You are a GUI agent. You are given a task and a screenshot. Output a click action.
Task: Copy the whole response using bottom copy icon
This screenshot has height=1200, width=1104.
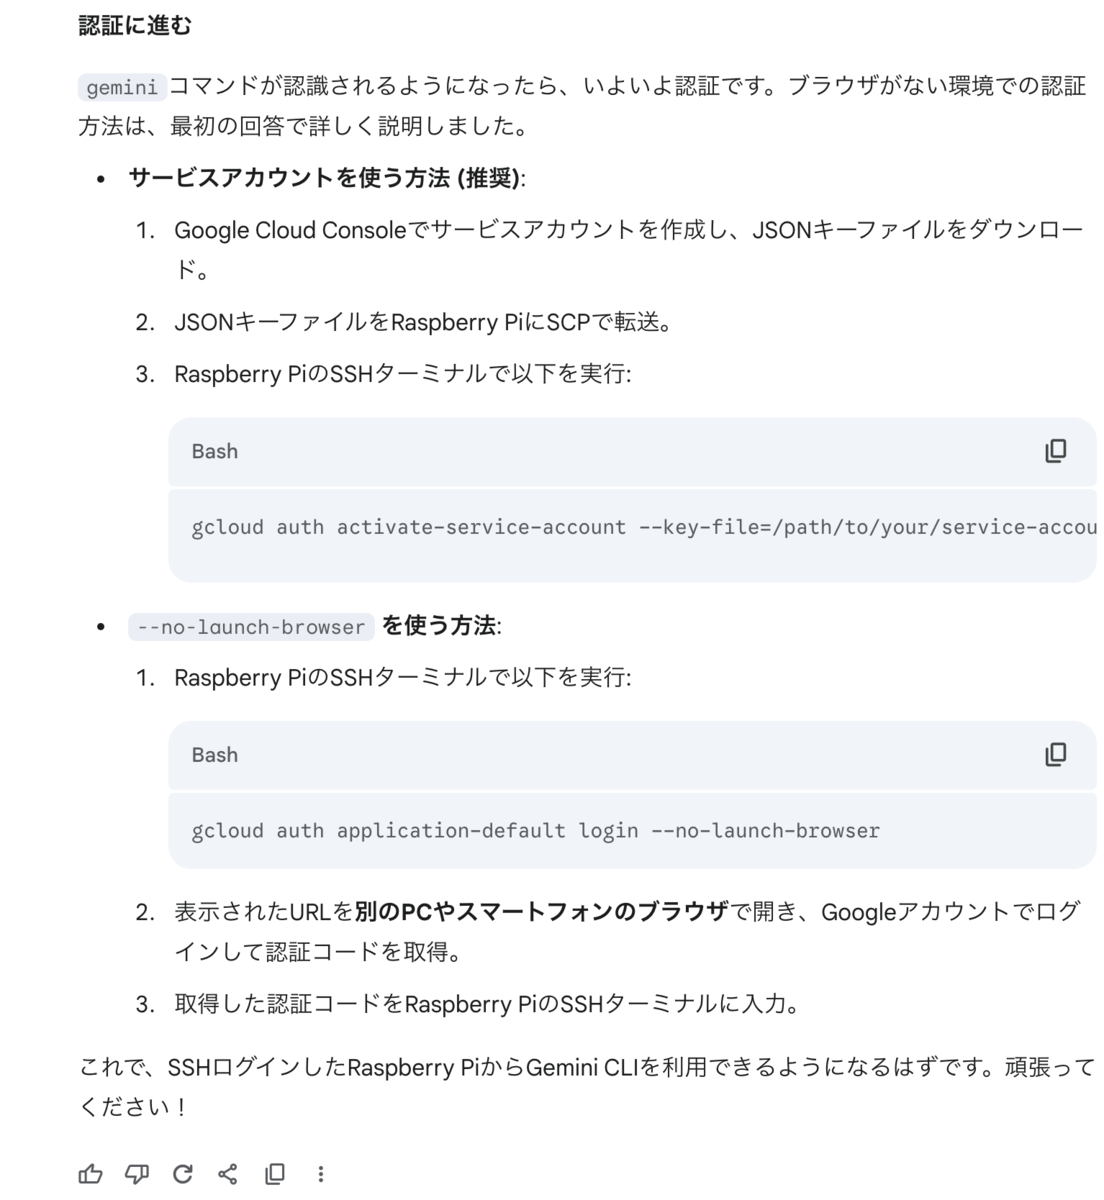(x=274, y=1174)
